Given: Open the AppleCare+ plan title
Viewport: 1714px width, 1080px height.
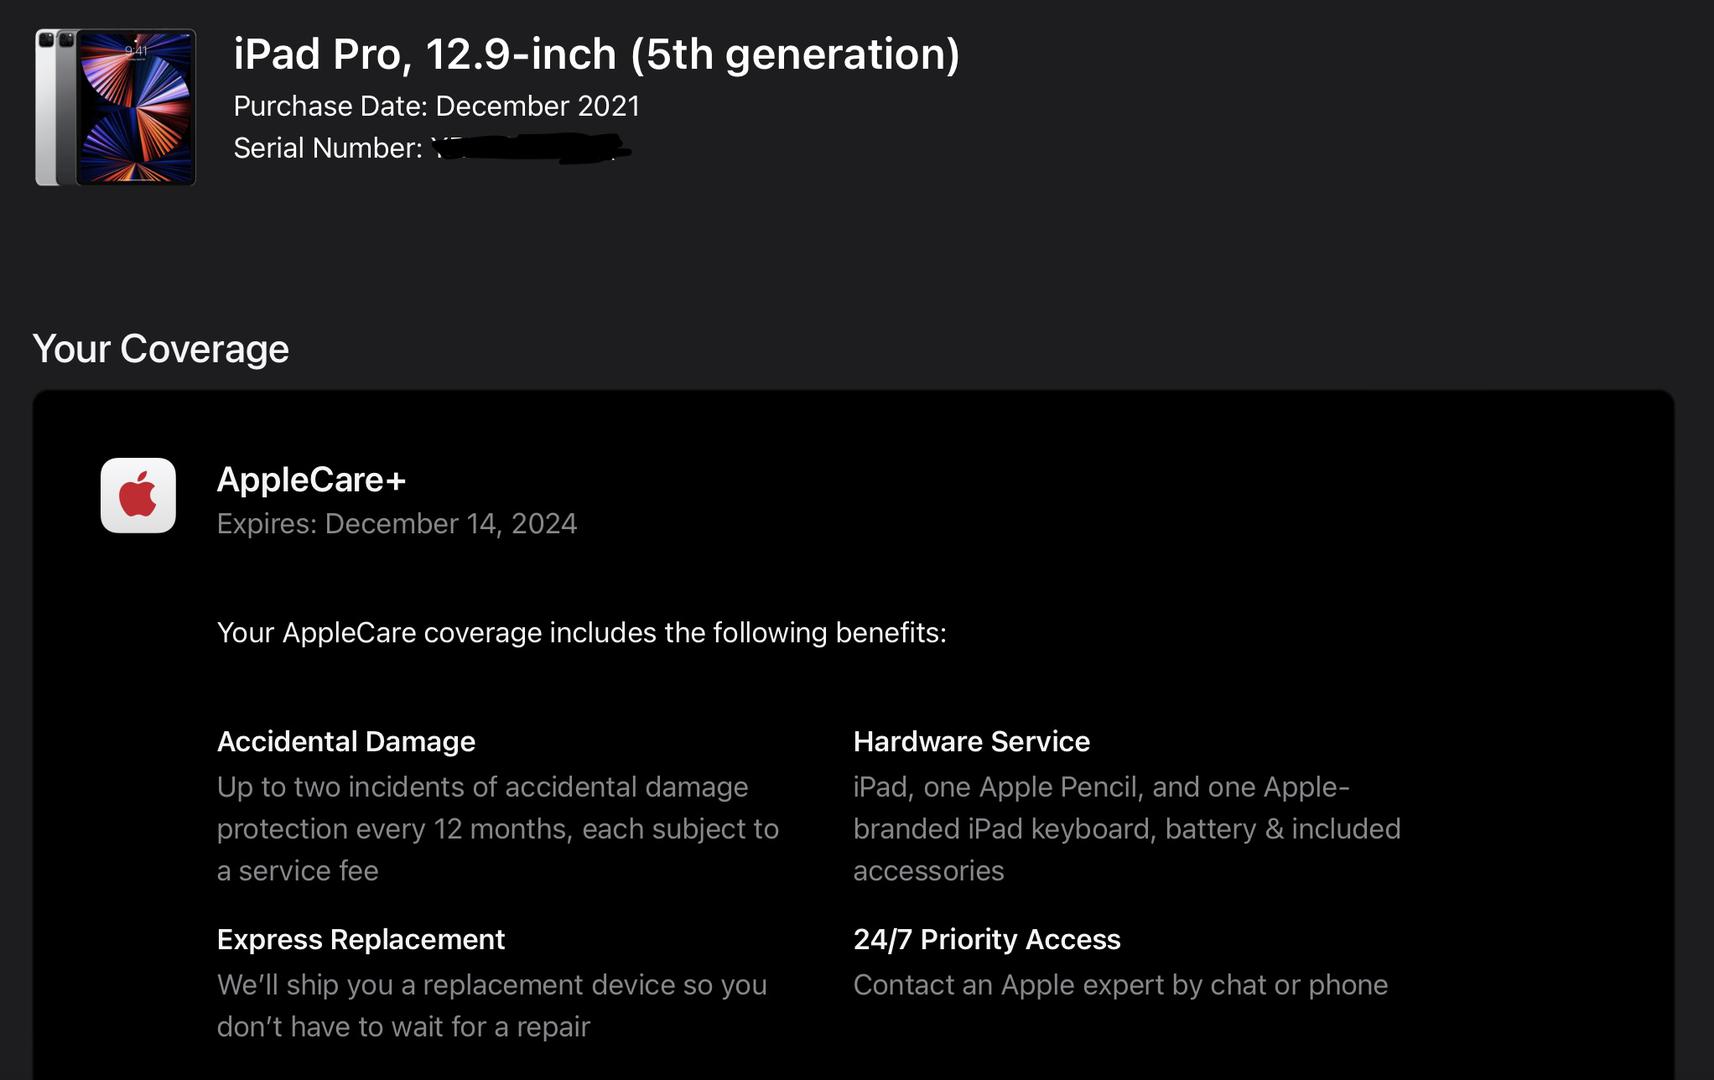Looking at the screenshot, I should [x=311, y=480].
